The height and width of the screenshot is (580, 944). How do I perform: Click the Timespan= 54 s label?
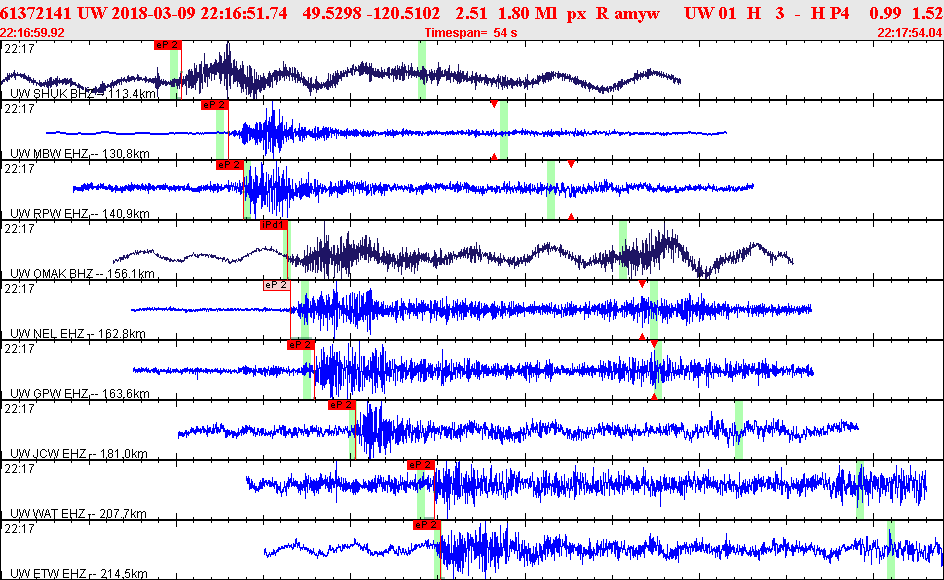(x=471, y=33)
